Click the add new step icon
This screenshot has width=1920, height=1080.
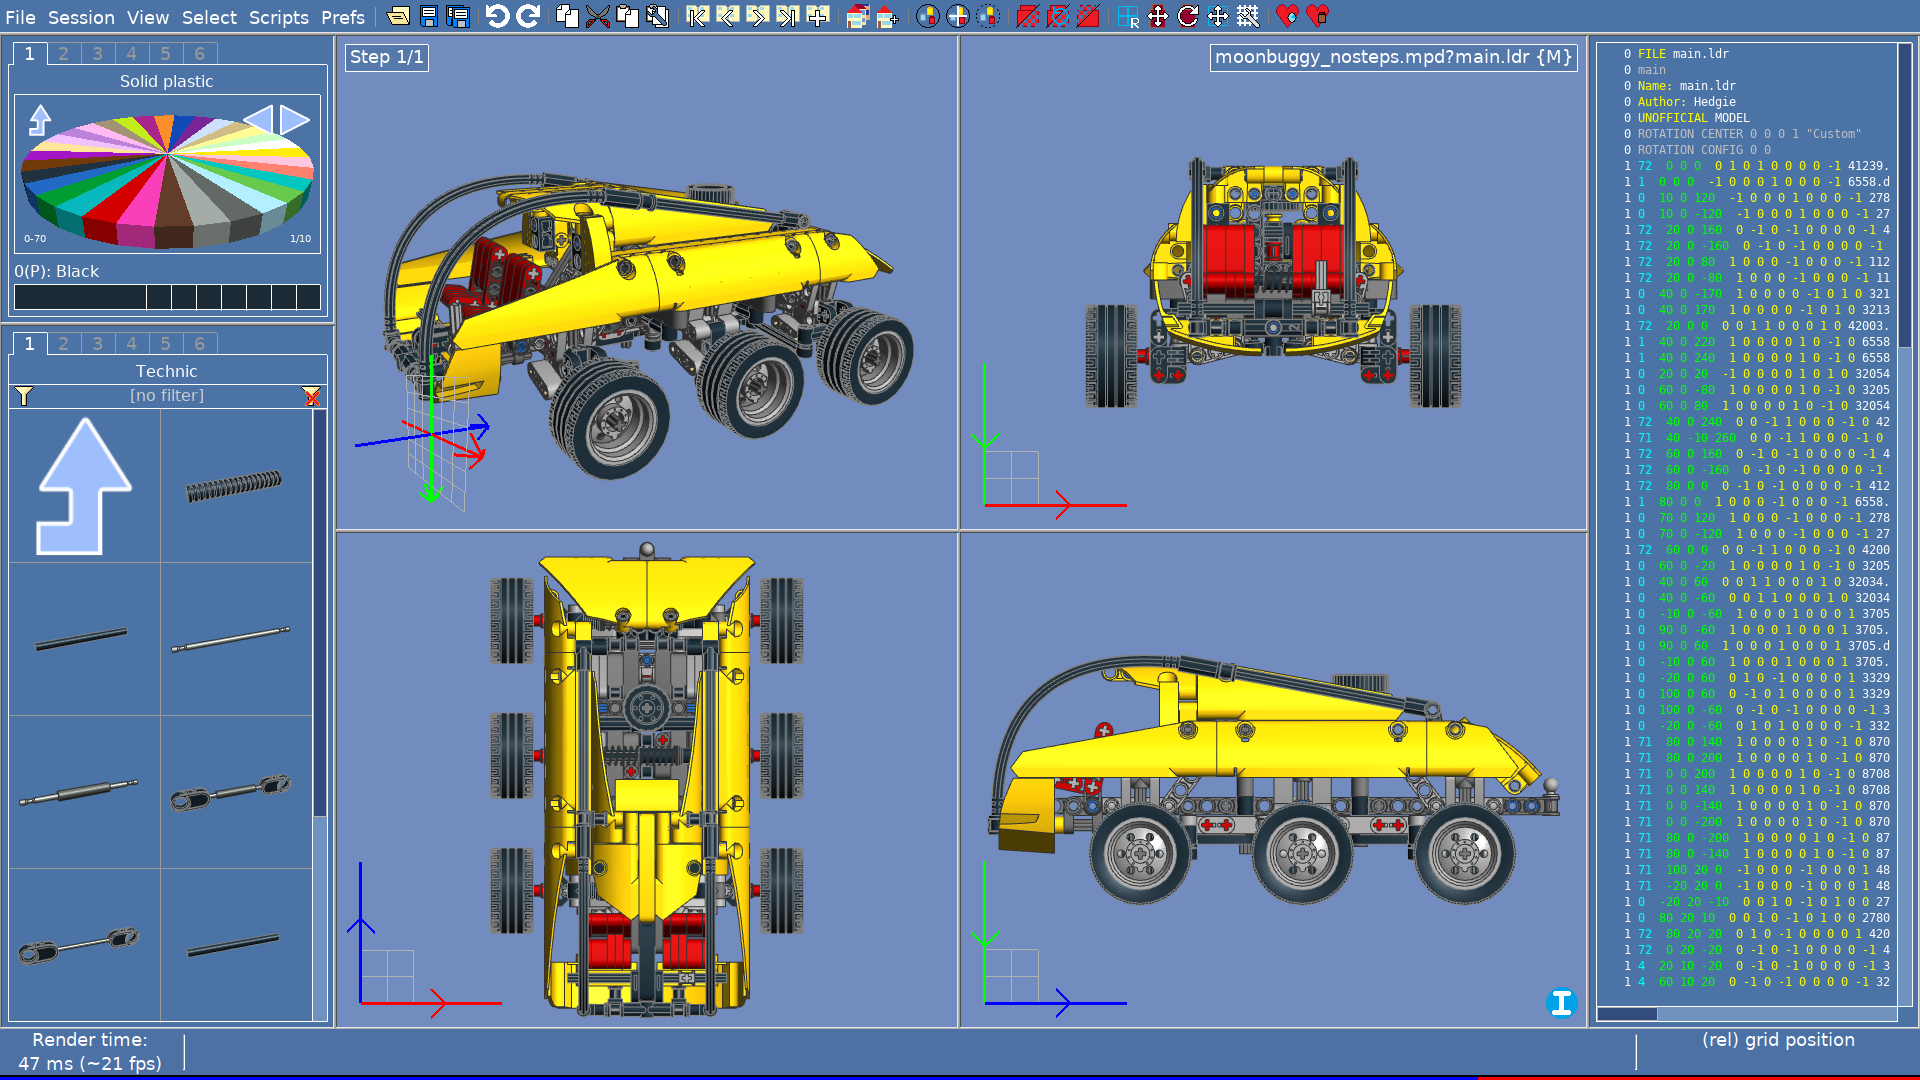(818, 16)
